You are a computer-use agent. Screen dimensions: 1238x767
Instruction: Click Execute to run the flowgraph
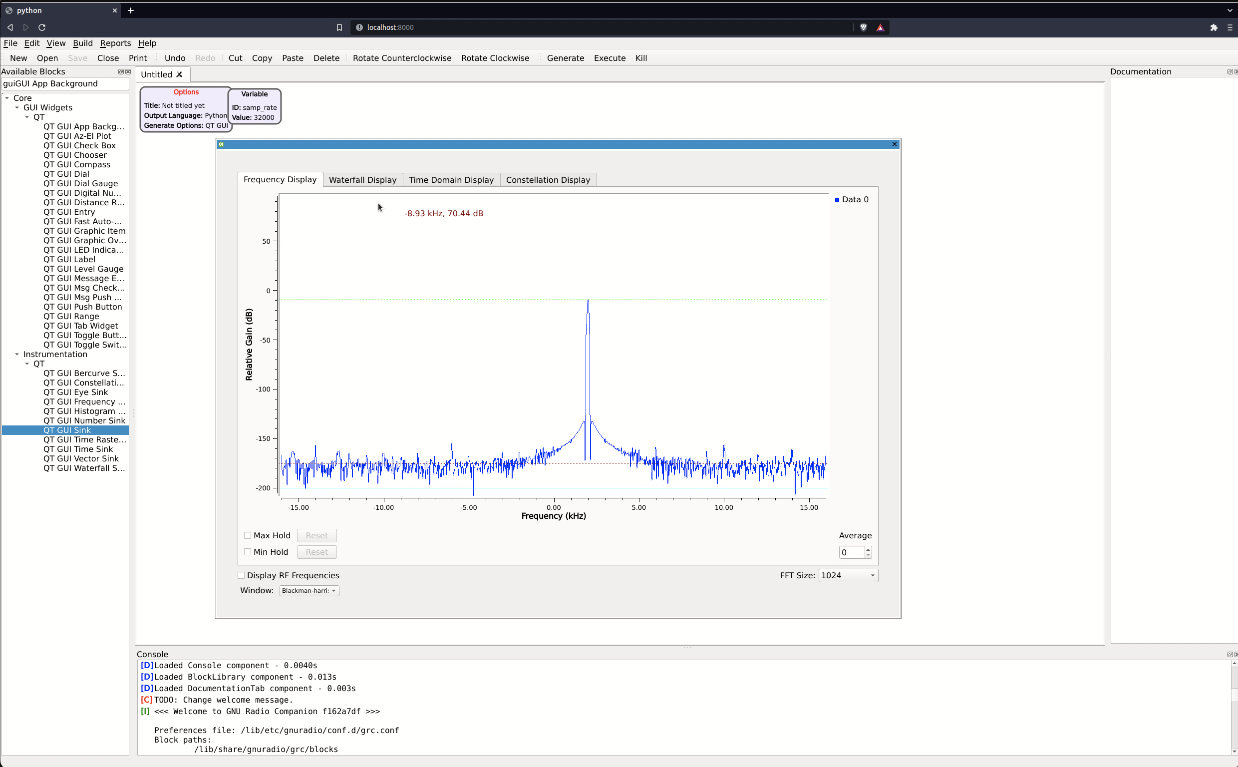coord(609,58)
